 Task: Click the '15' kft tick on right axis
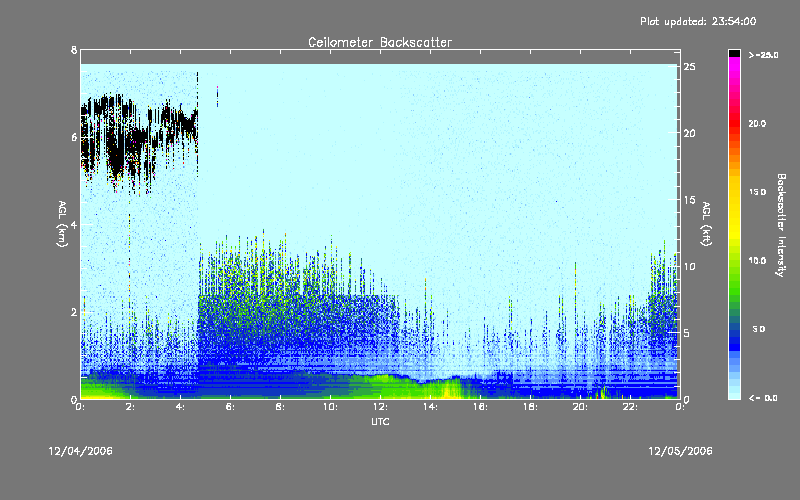[x=689, y=200]
